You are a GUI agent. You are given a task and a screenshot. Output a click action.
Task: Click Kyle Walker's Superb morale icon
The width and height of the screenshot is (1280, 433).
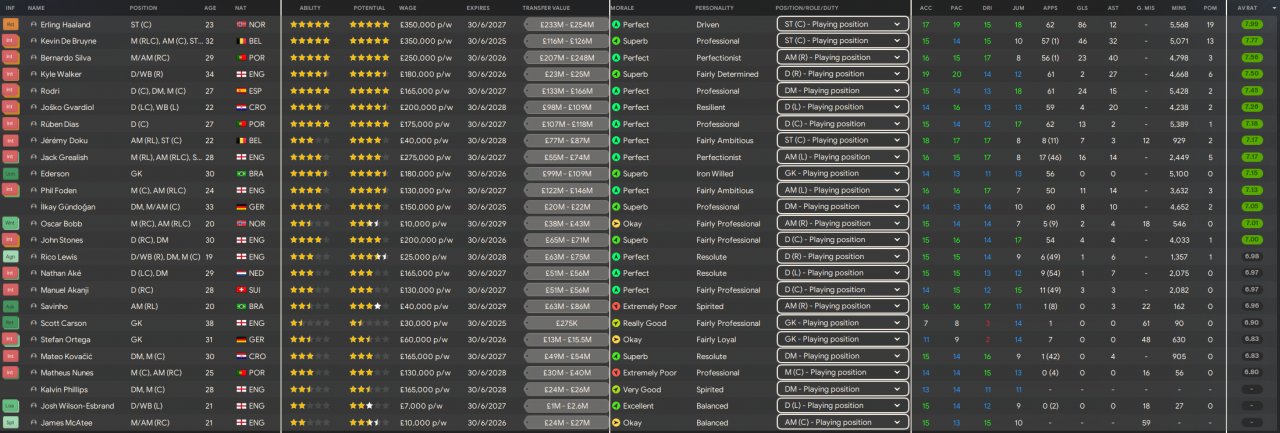pos(616,74)
